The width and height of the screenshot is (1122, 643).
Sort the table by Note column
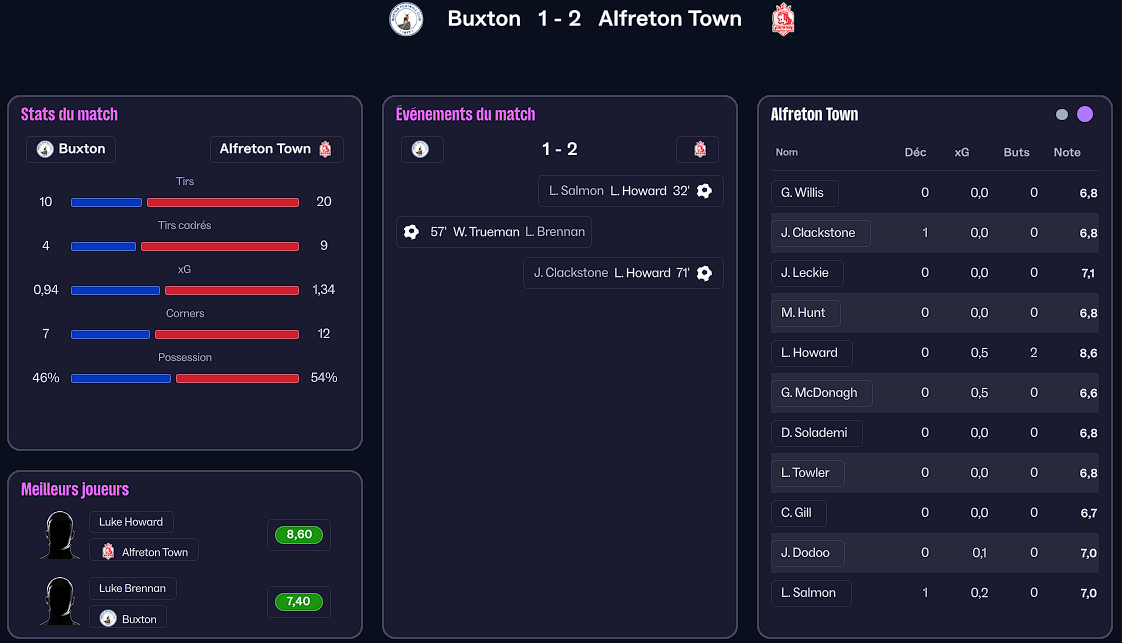[x=1067, y=152]
